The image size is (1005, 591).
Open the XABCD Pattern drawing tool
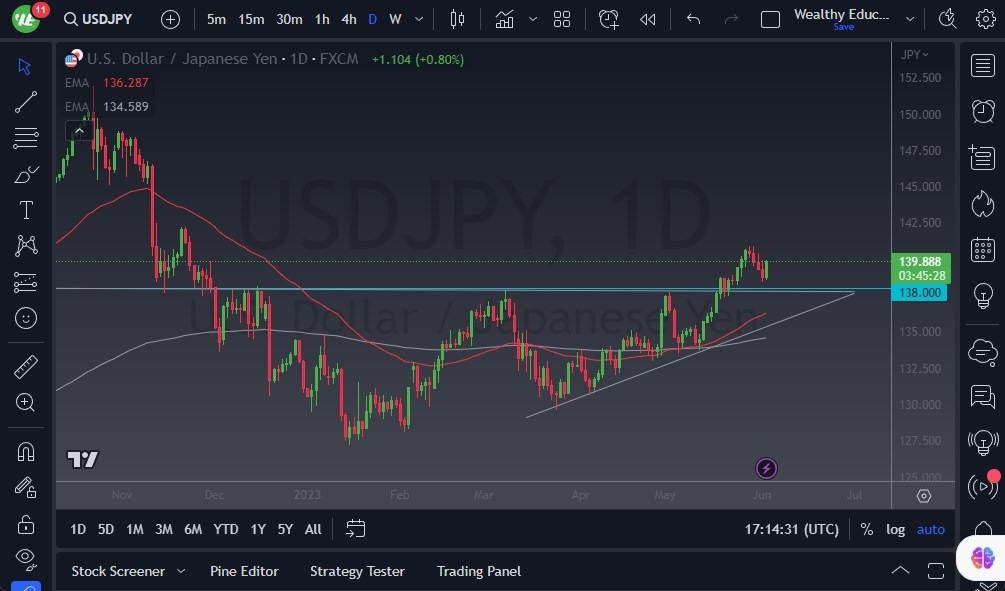(x=25, y=246)
